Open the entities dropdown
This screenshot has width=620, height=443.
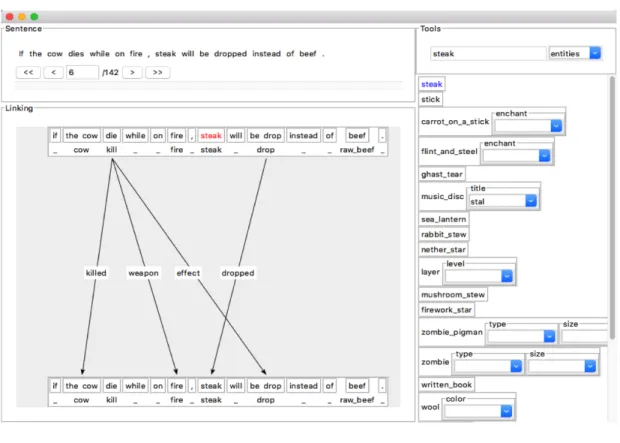575,53
